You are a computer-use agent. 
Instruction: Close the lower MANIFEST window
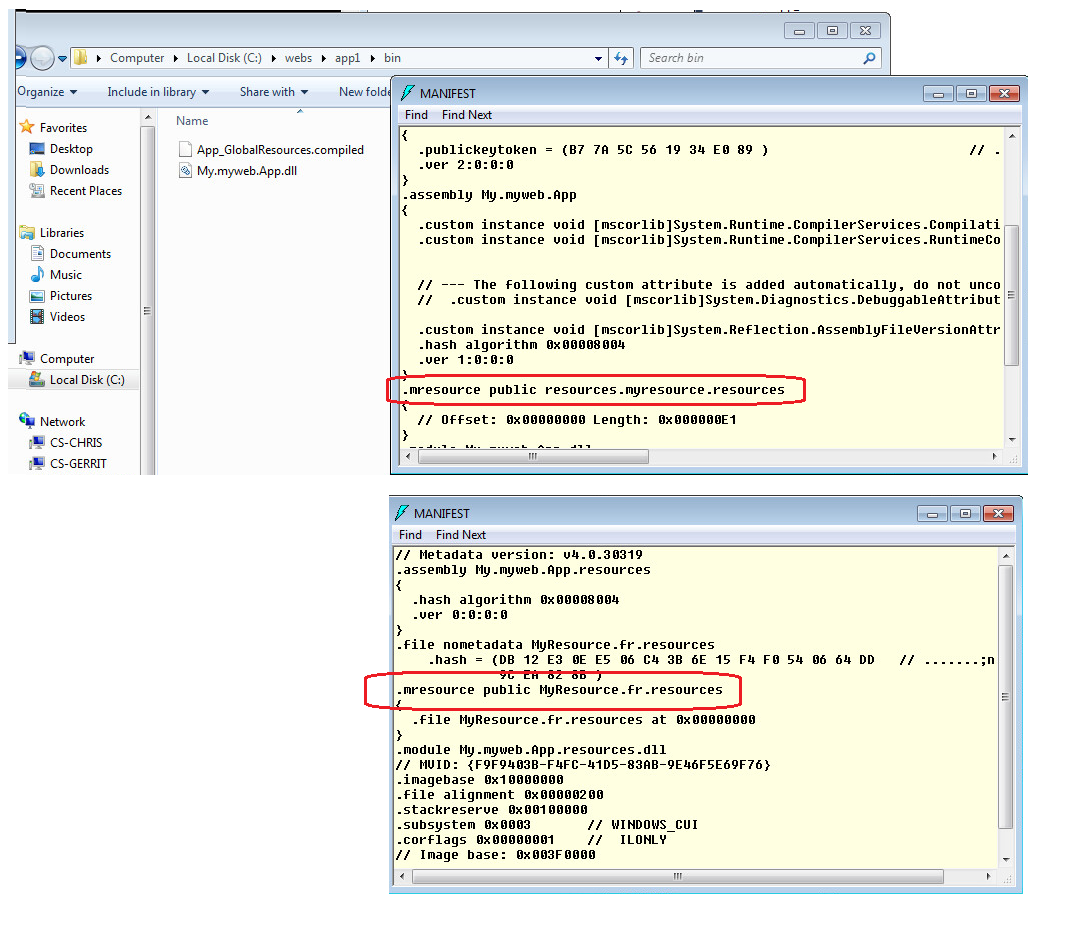click(998, 513)
